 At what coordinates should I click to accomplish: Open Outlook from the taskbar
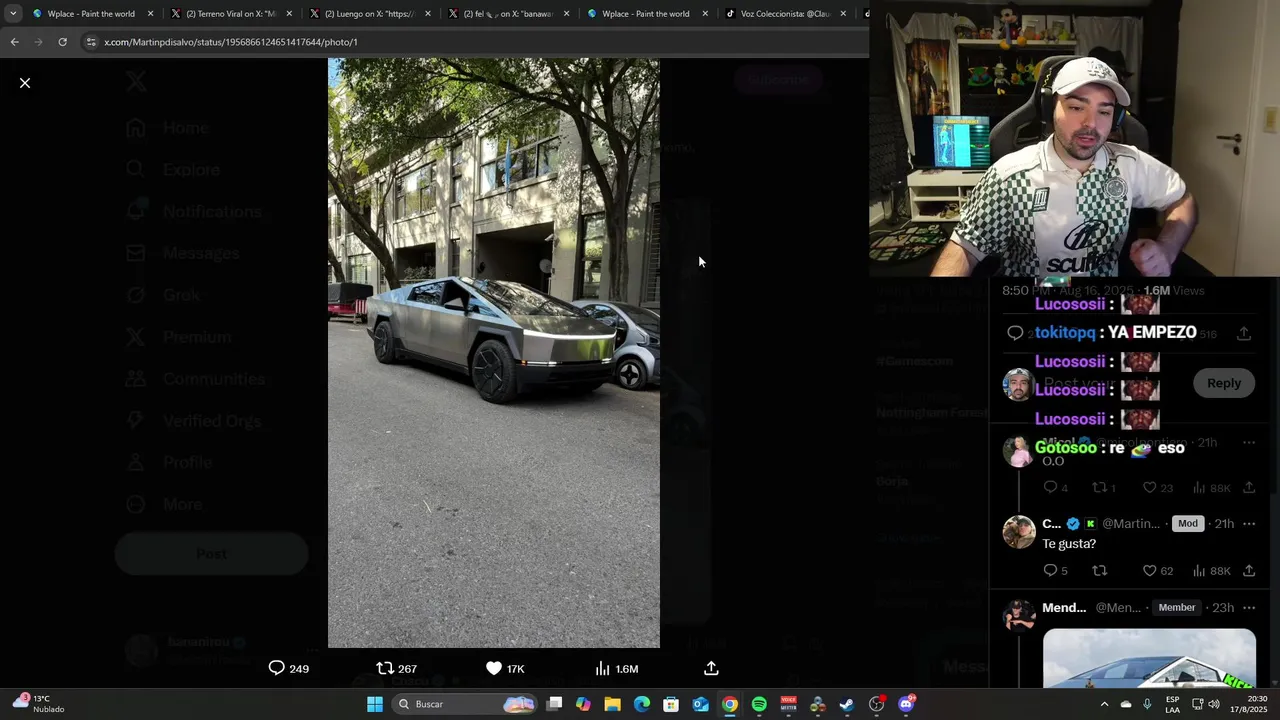700,704
